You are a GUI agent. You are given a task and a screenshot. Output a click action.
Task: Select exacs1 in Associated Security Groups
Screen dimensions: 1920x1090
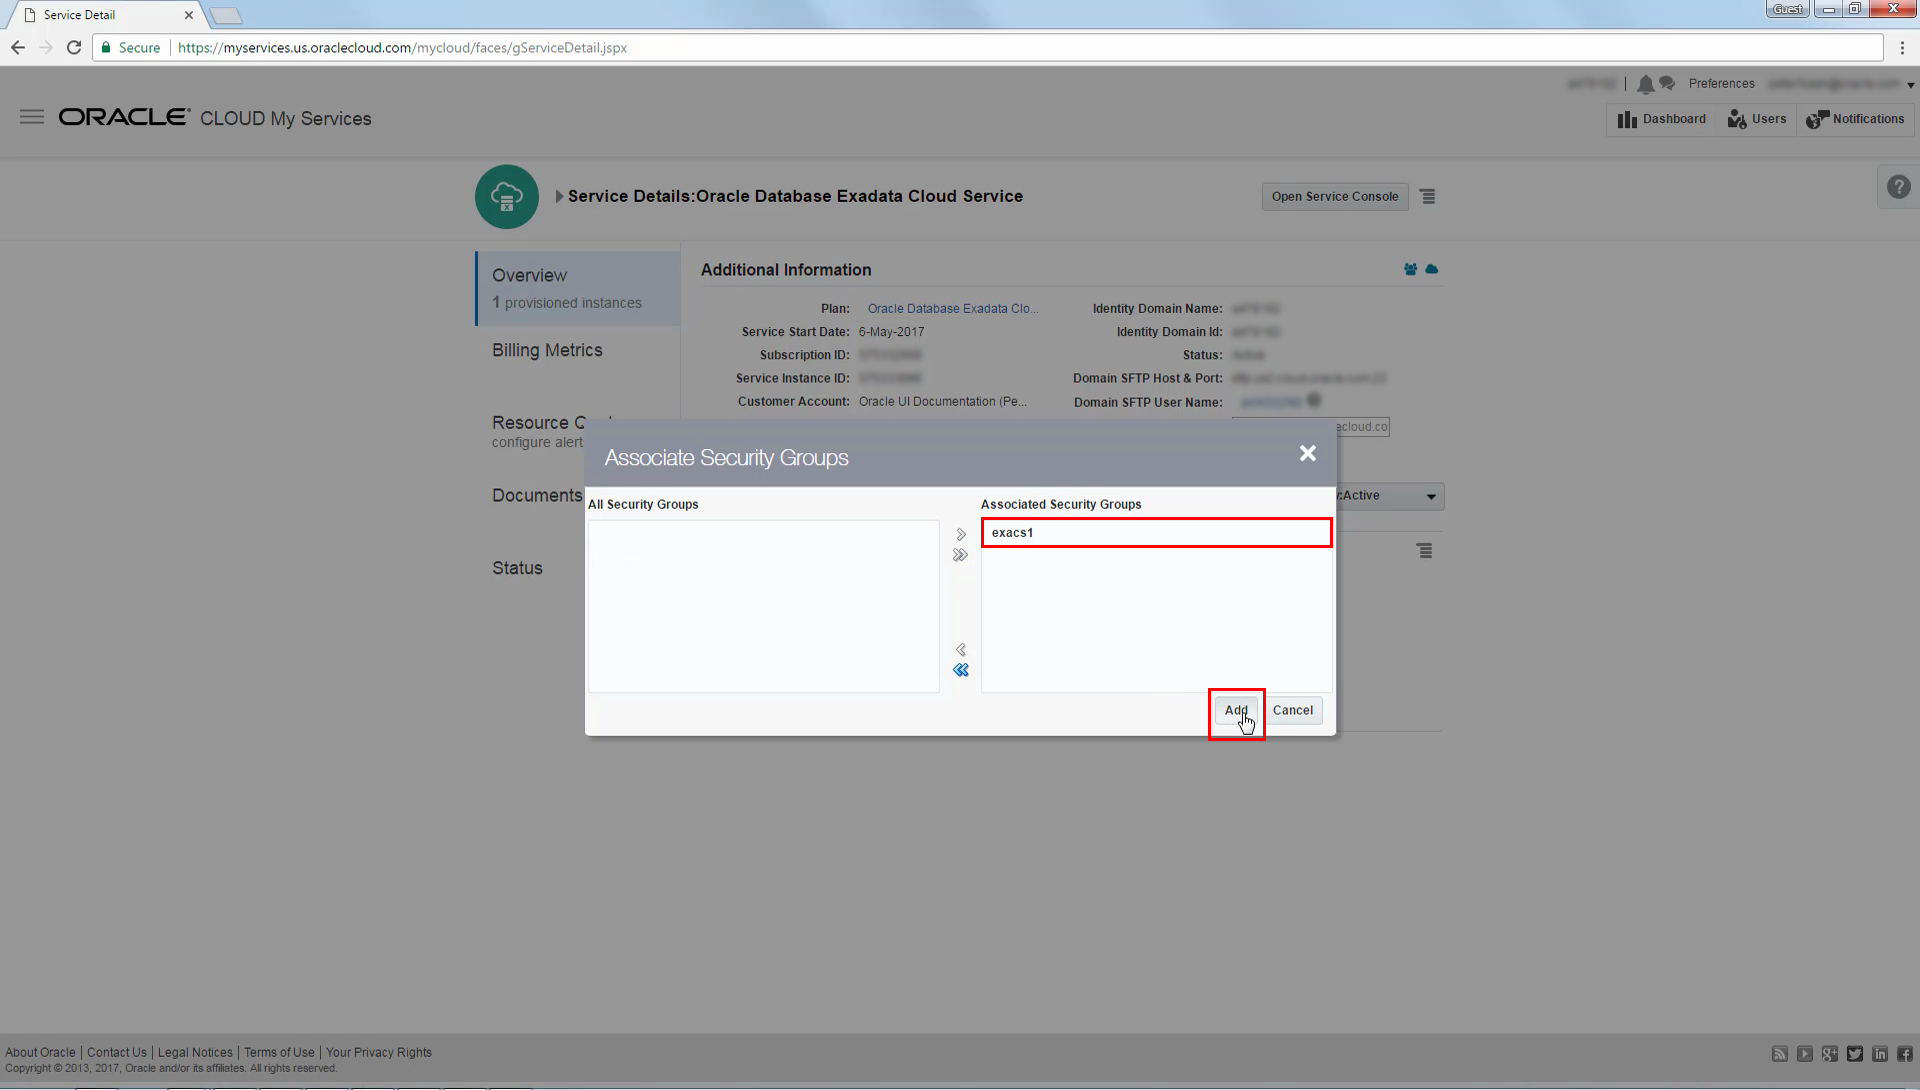click(x=1156, y=533)
